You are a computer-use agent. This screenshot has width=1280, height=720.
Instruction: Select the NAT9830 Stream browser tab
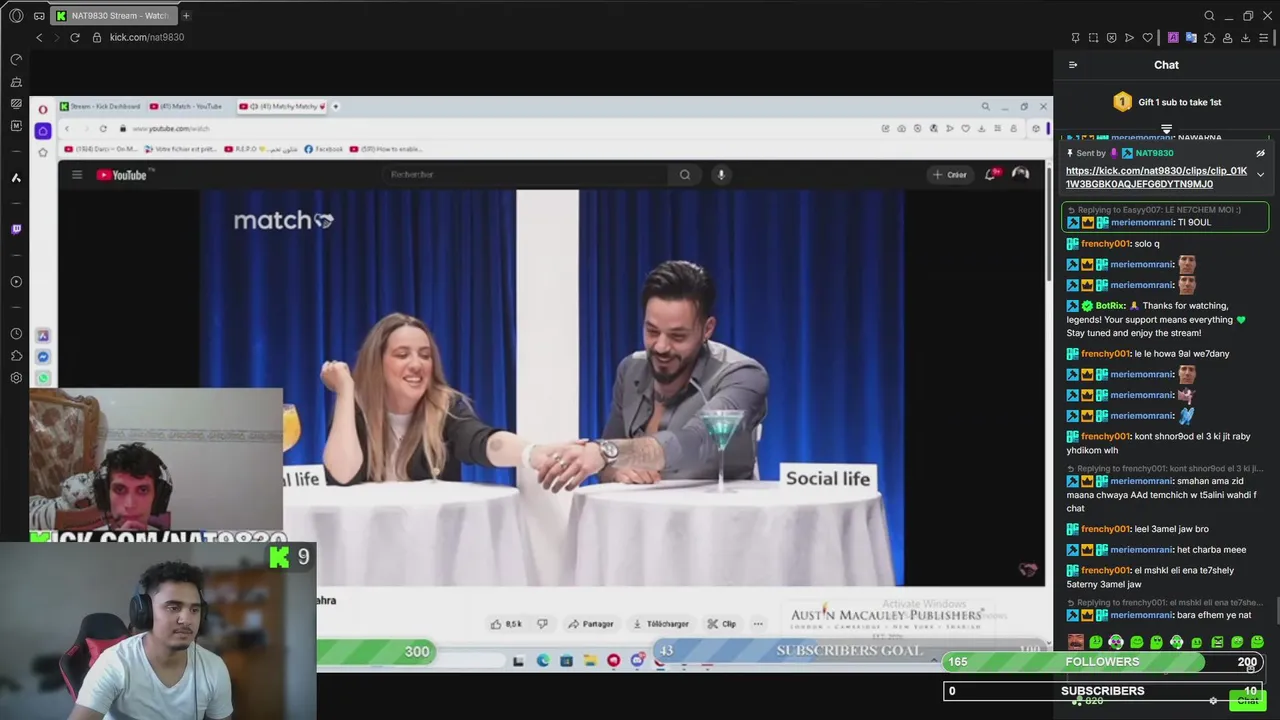point(112,16)
